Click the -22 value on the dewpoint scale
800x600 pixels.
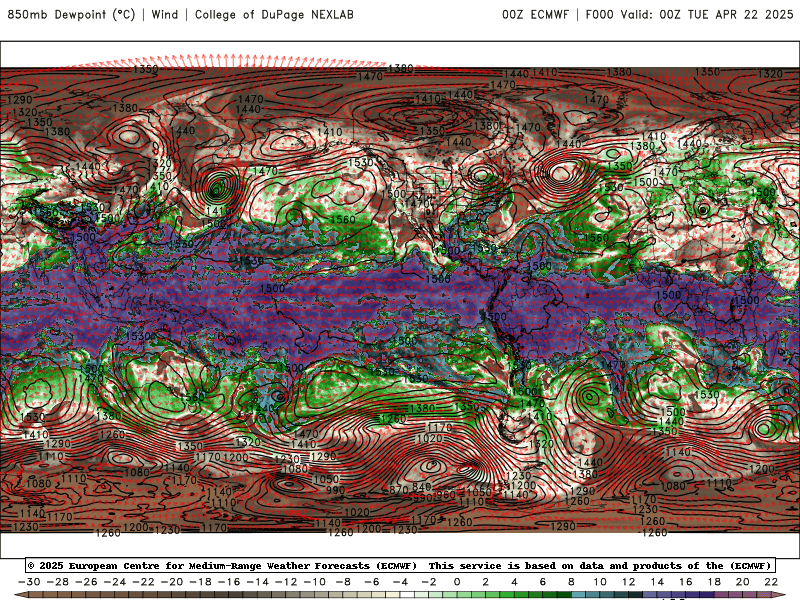143,582
